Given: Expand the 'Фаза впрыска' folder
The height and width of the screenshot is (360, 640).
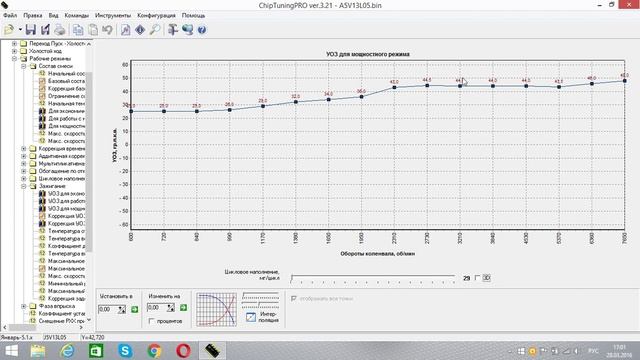Looking at the screenshot, I should click(x=24, y=306).
